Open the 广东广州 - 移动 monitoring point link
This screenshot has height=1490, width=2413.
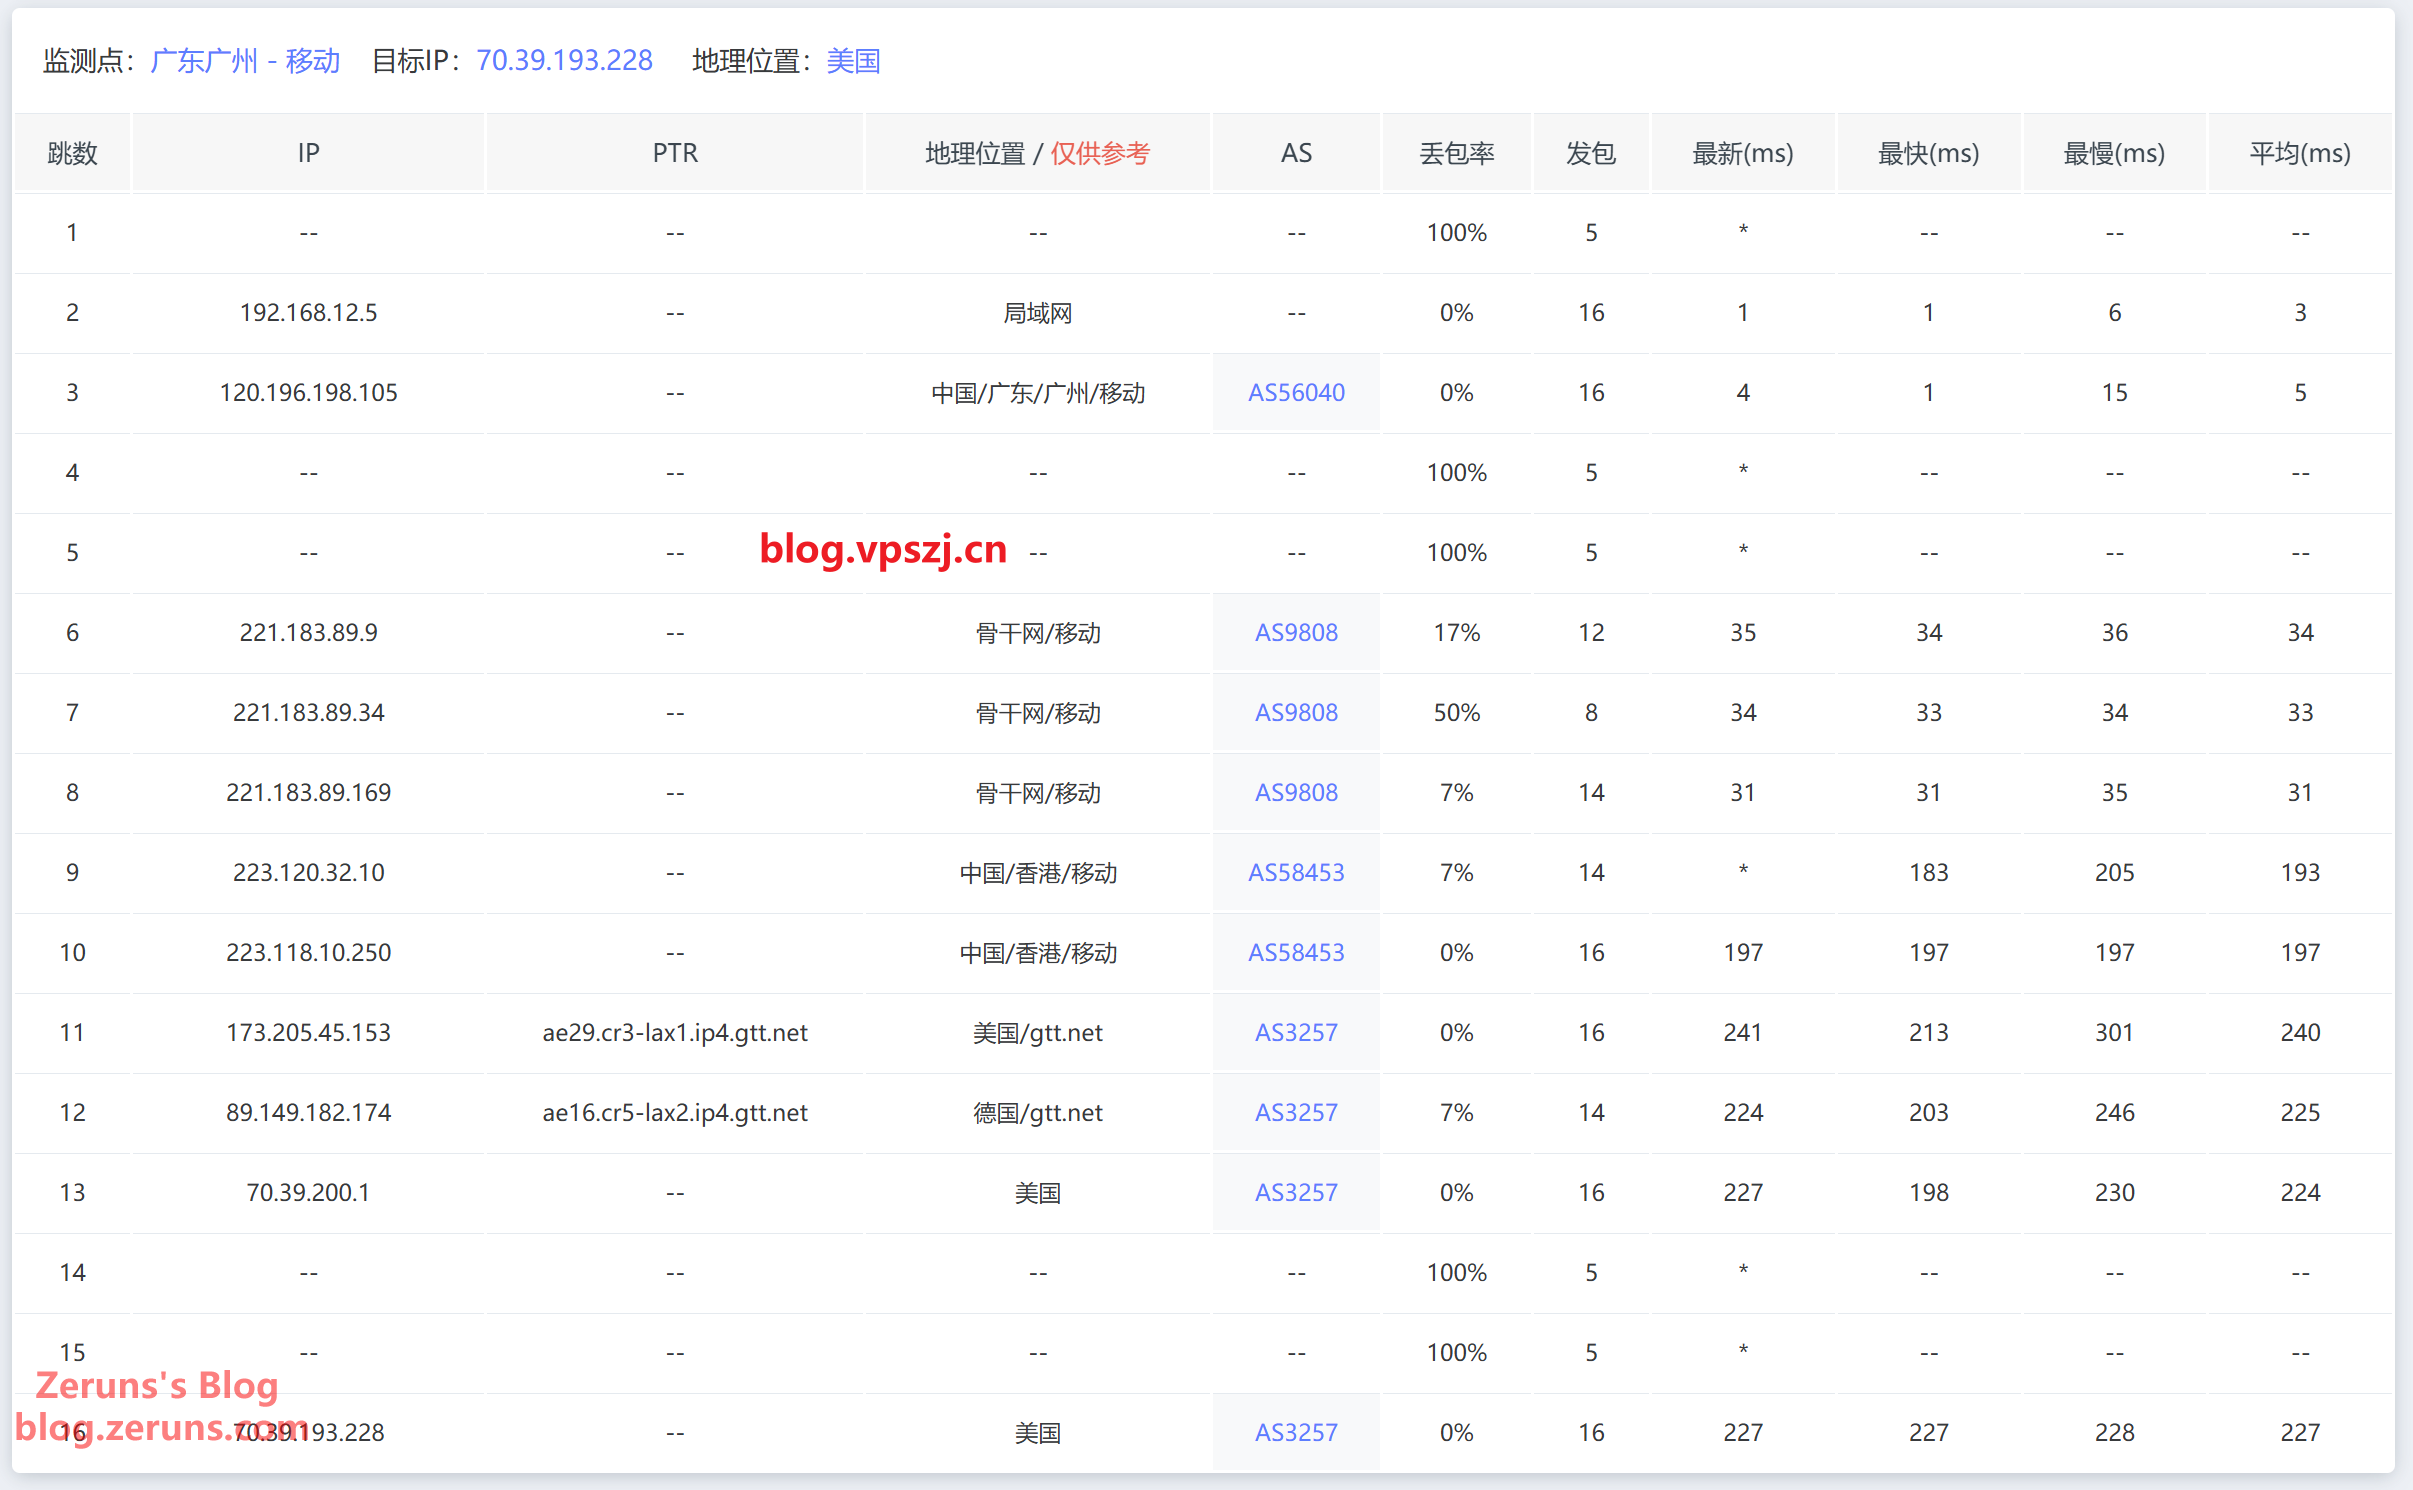[245, 61]
